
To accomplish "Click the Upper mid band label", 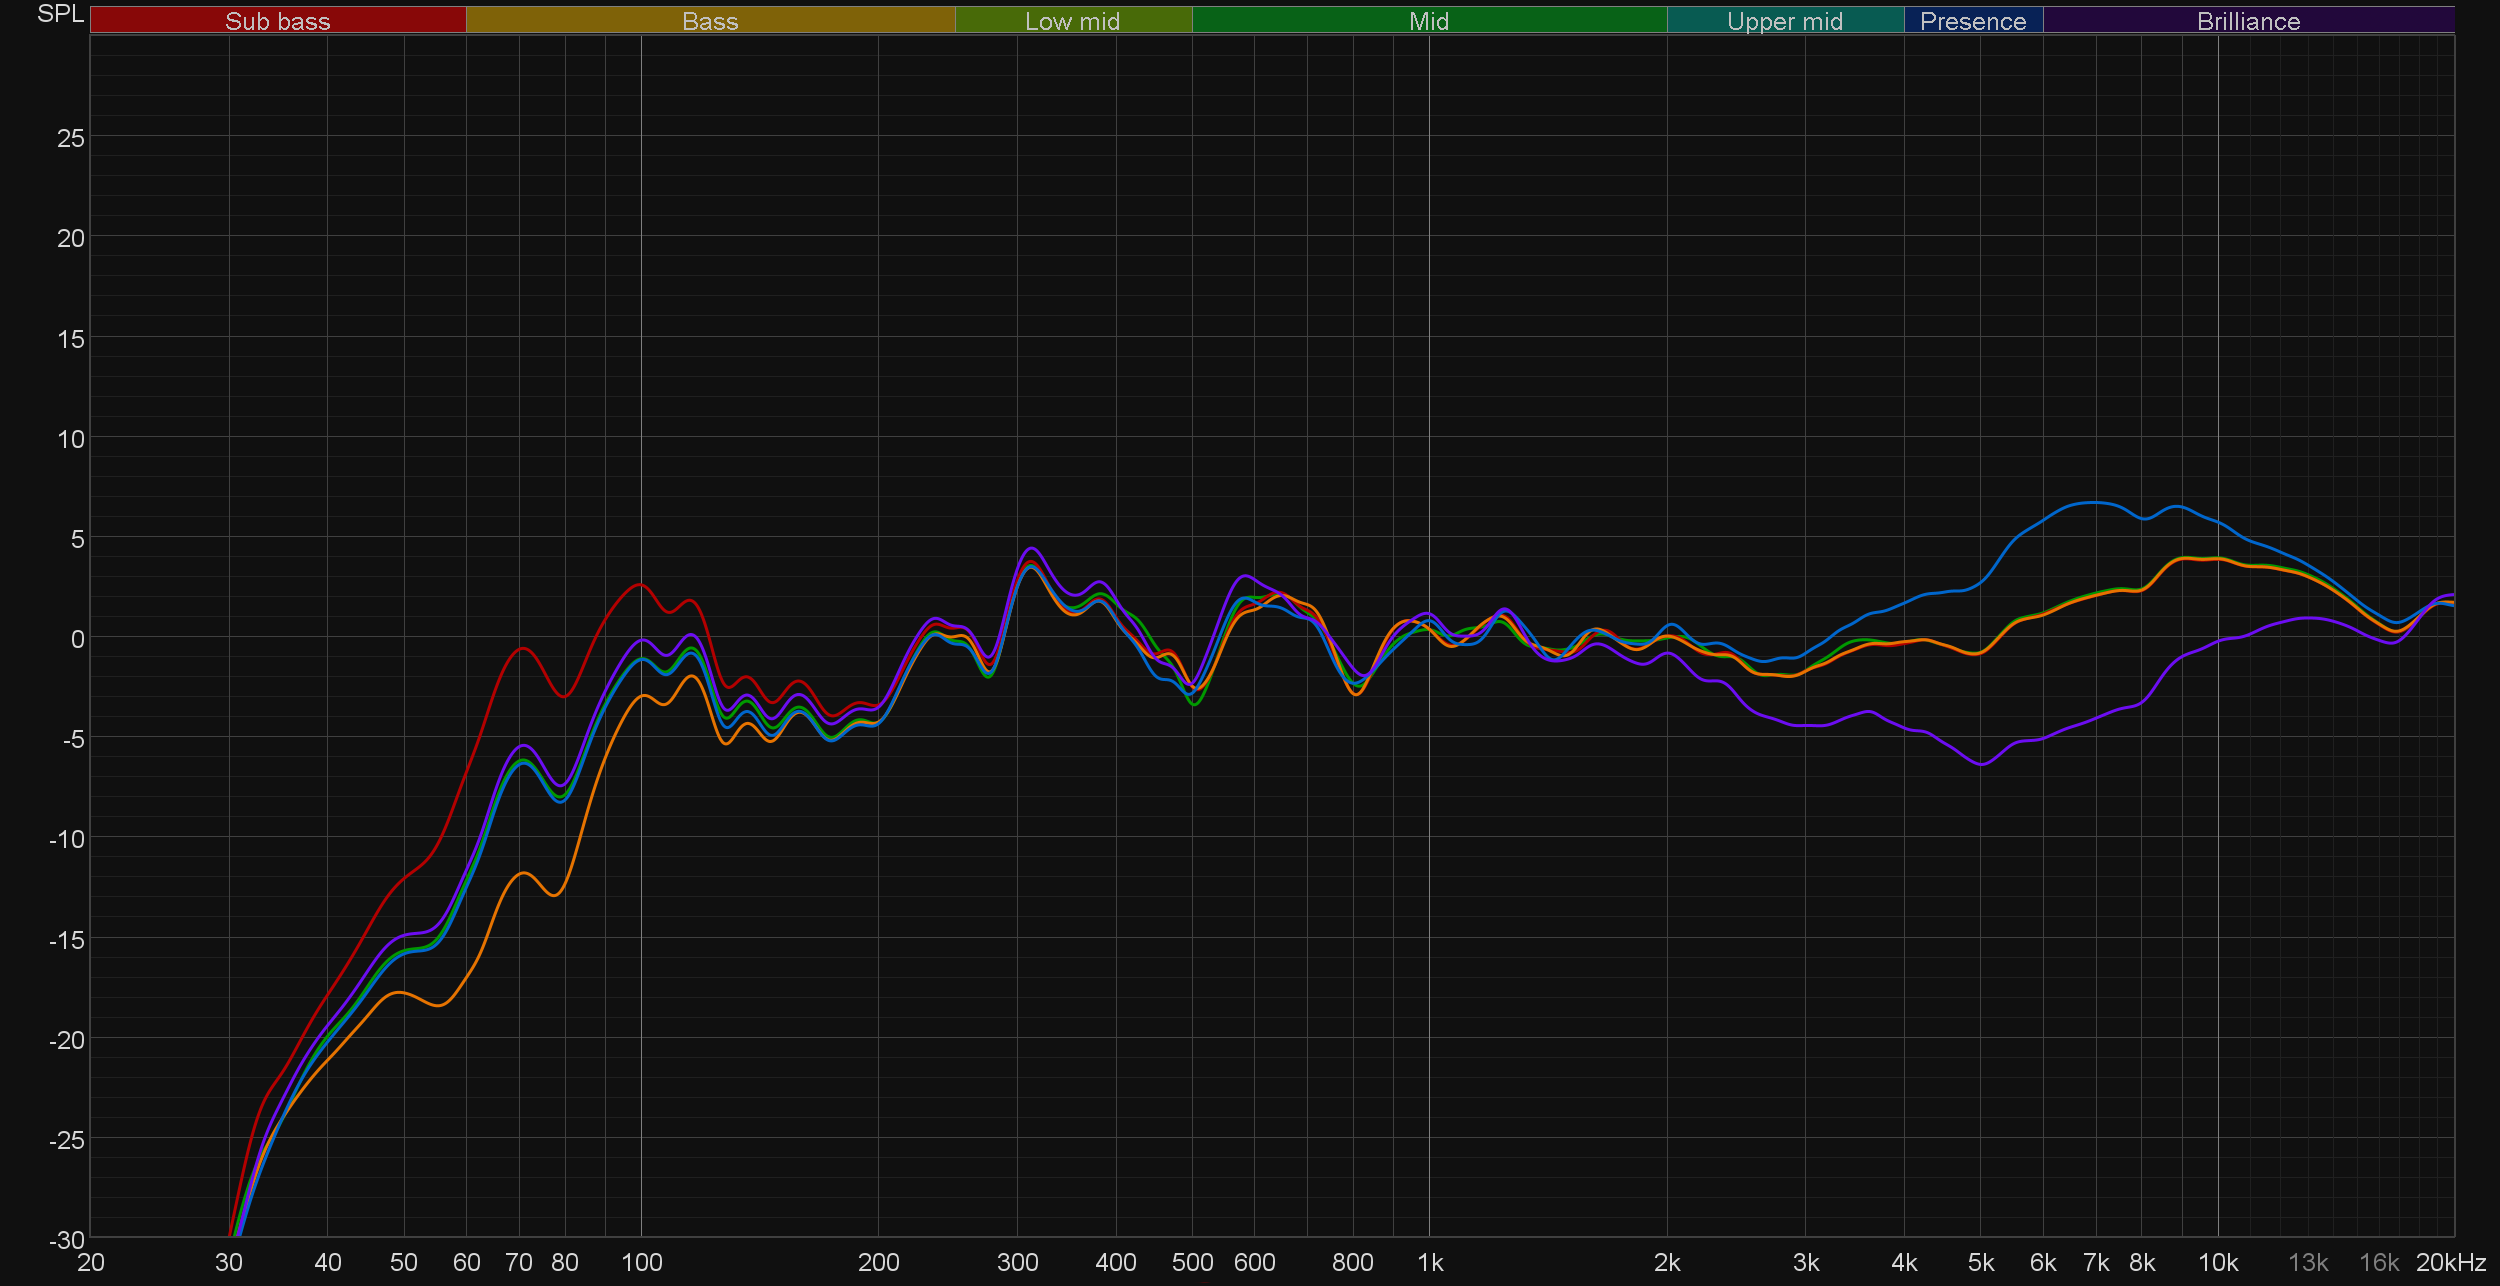I will tap(1784, 21).
